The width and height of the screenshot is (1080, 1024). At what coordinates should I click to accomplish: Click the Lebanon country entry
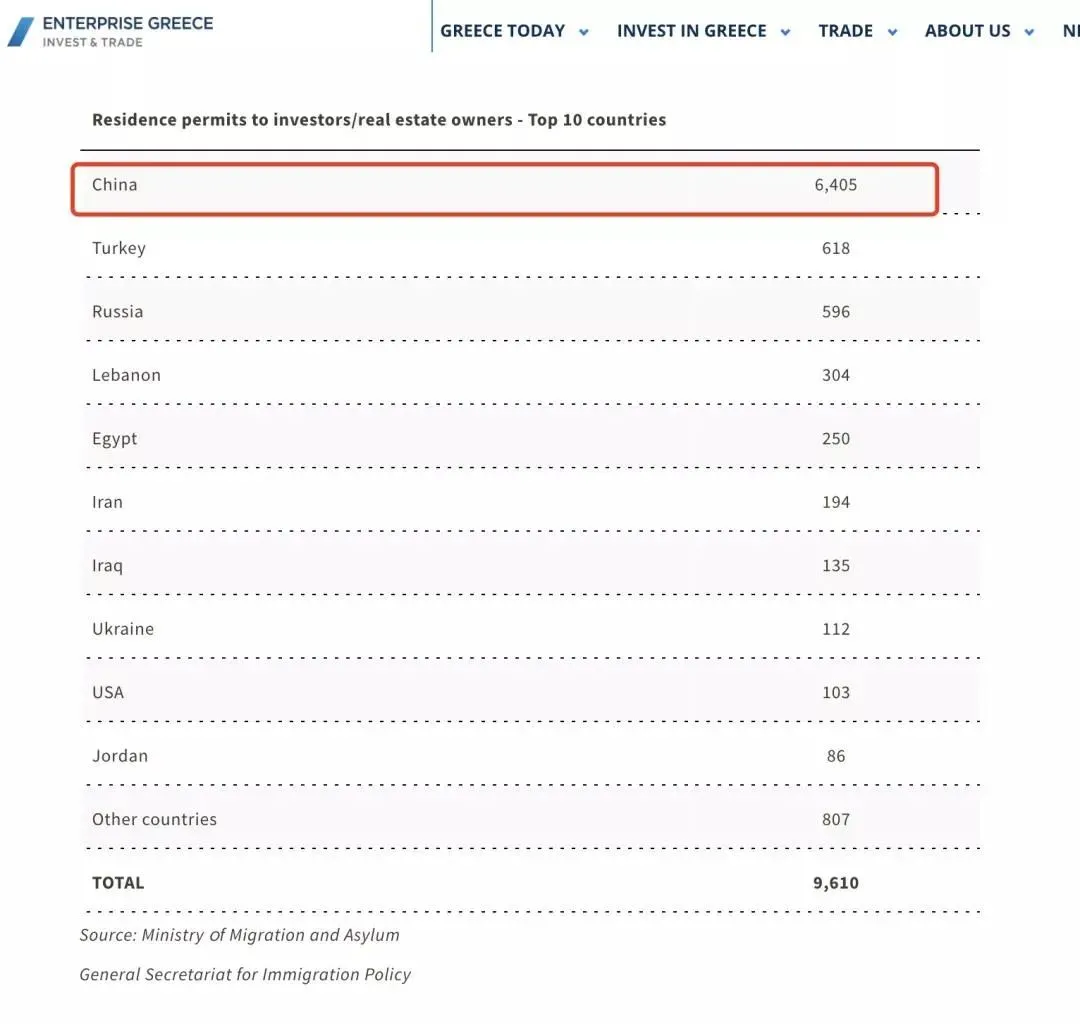pos(126,375)
